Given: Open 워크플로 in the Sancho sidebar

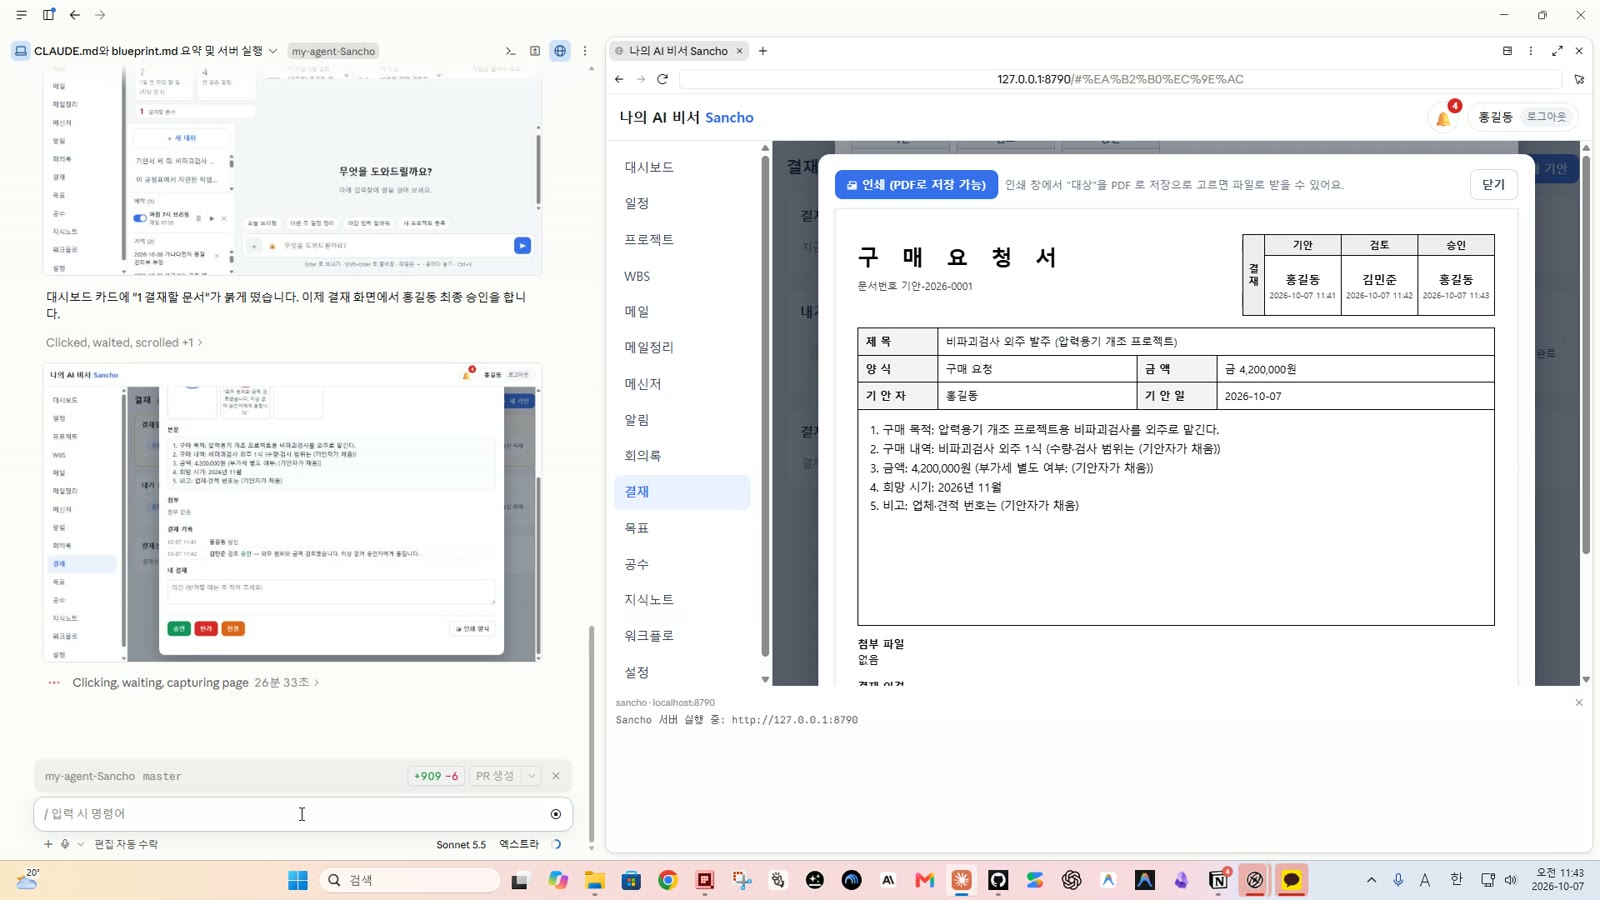Looking at the screenshot, I should 682,636.
